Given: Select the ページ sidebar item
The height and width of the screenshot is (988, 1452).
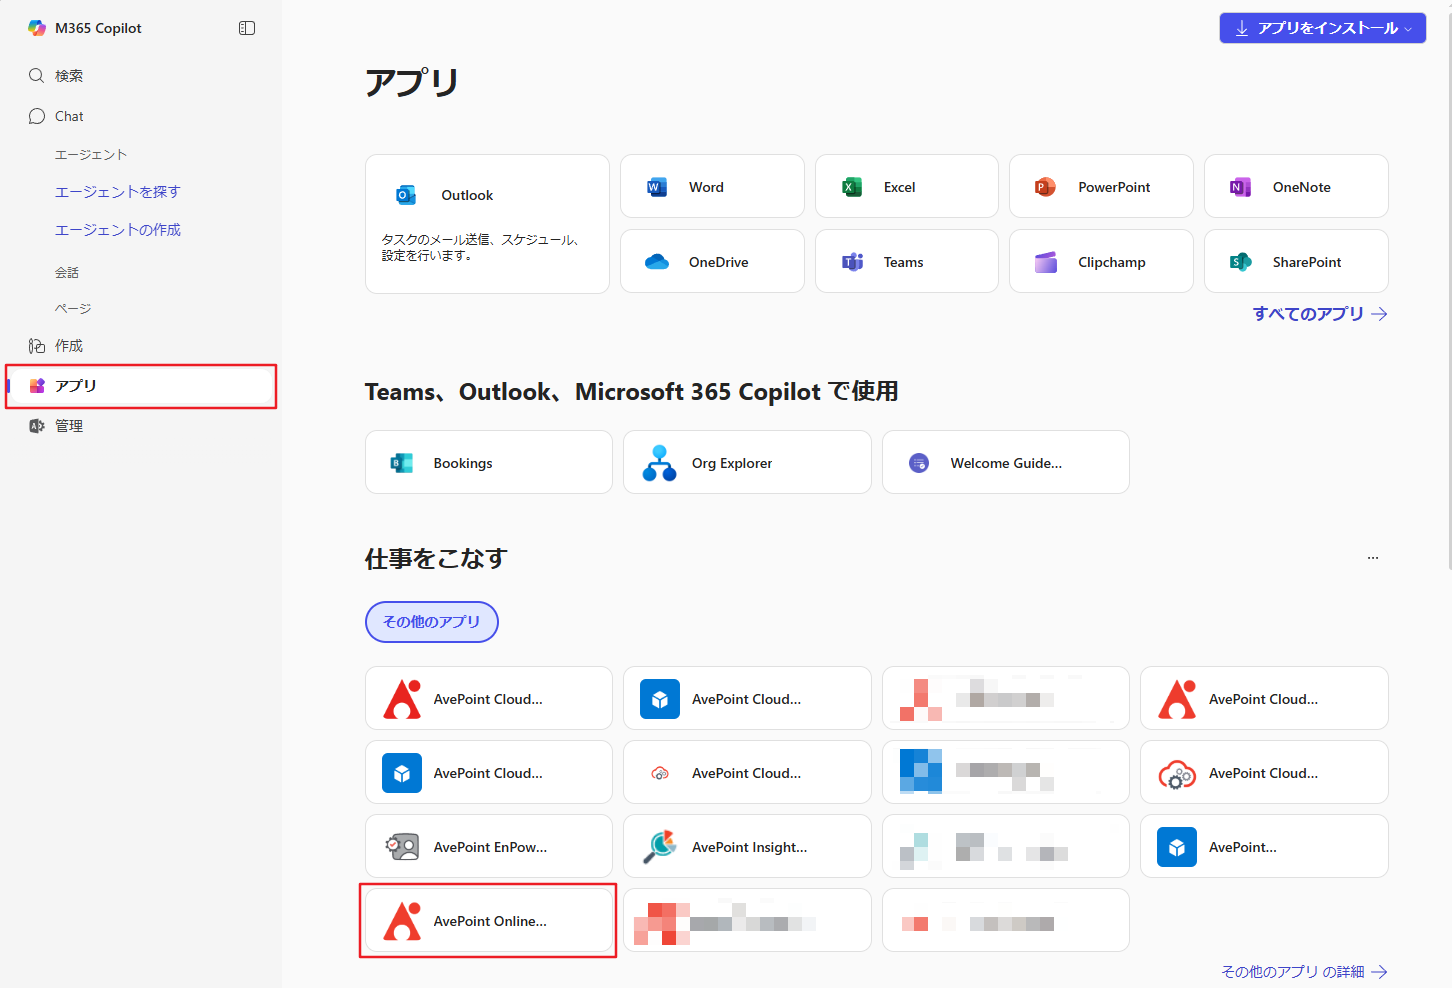Looking at the screenshot, I should (73, 309).
